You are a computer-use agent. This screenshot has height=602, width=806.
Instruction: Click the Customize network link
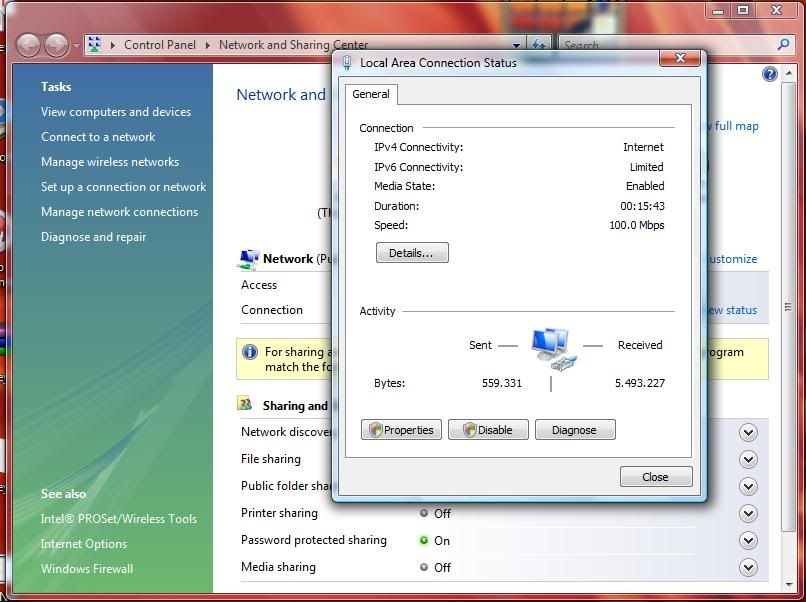(x=733, y=259)
